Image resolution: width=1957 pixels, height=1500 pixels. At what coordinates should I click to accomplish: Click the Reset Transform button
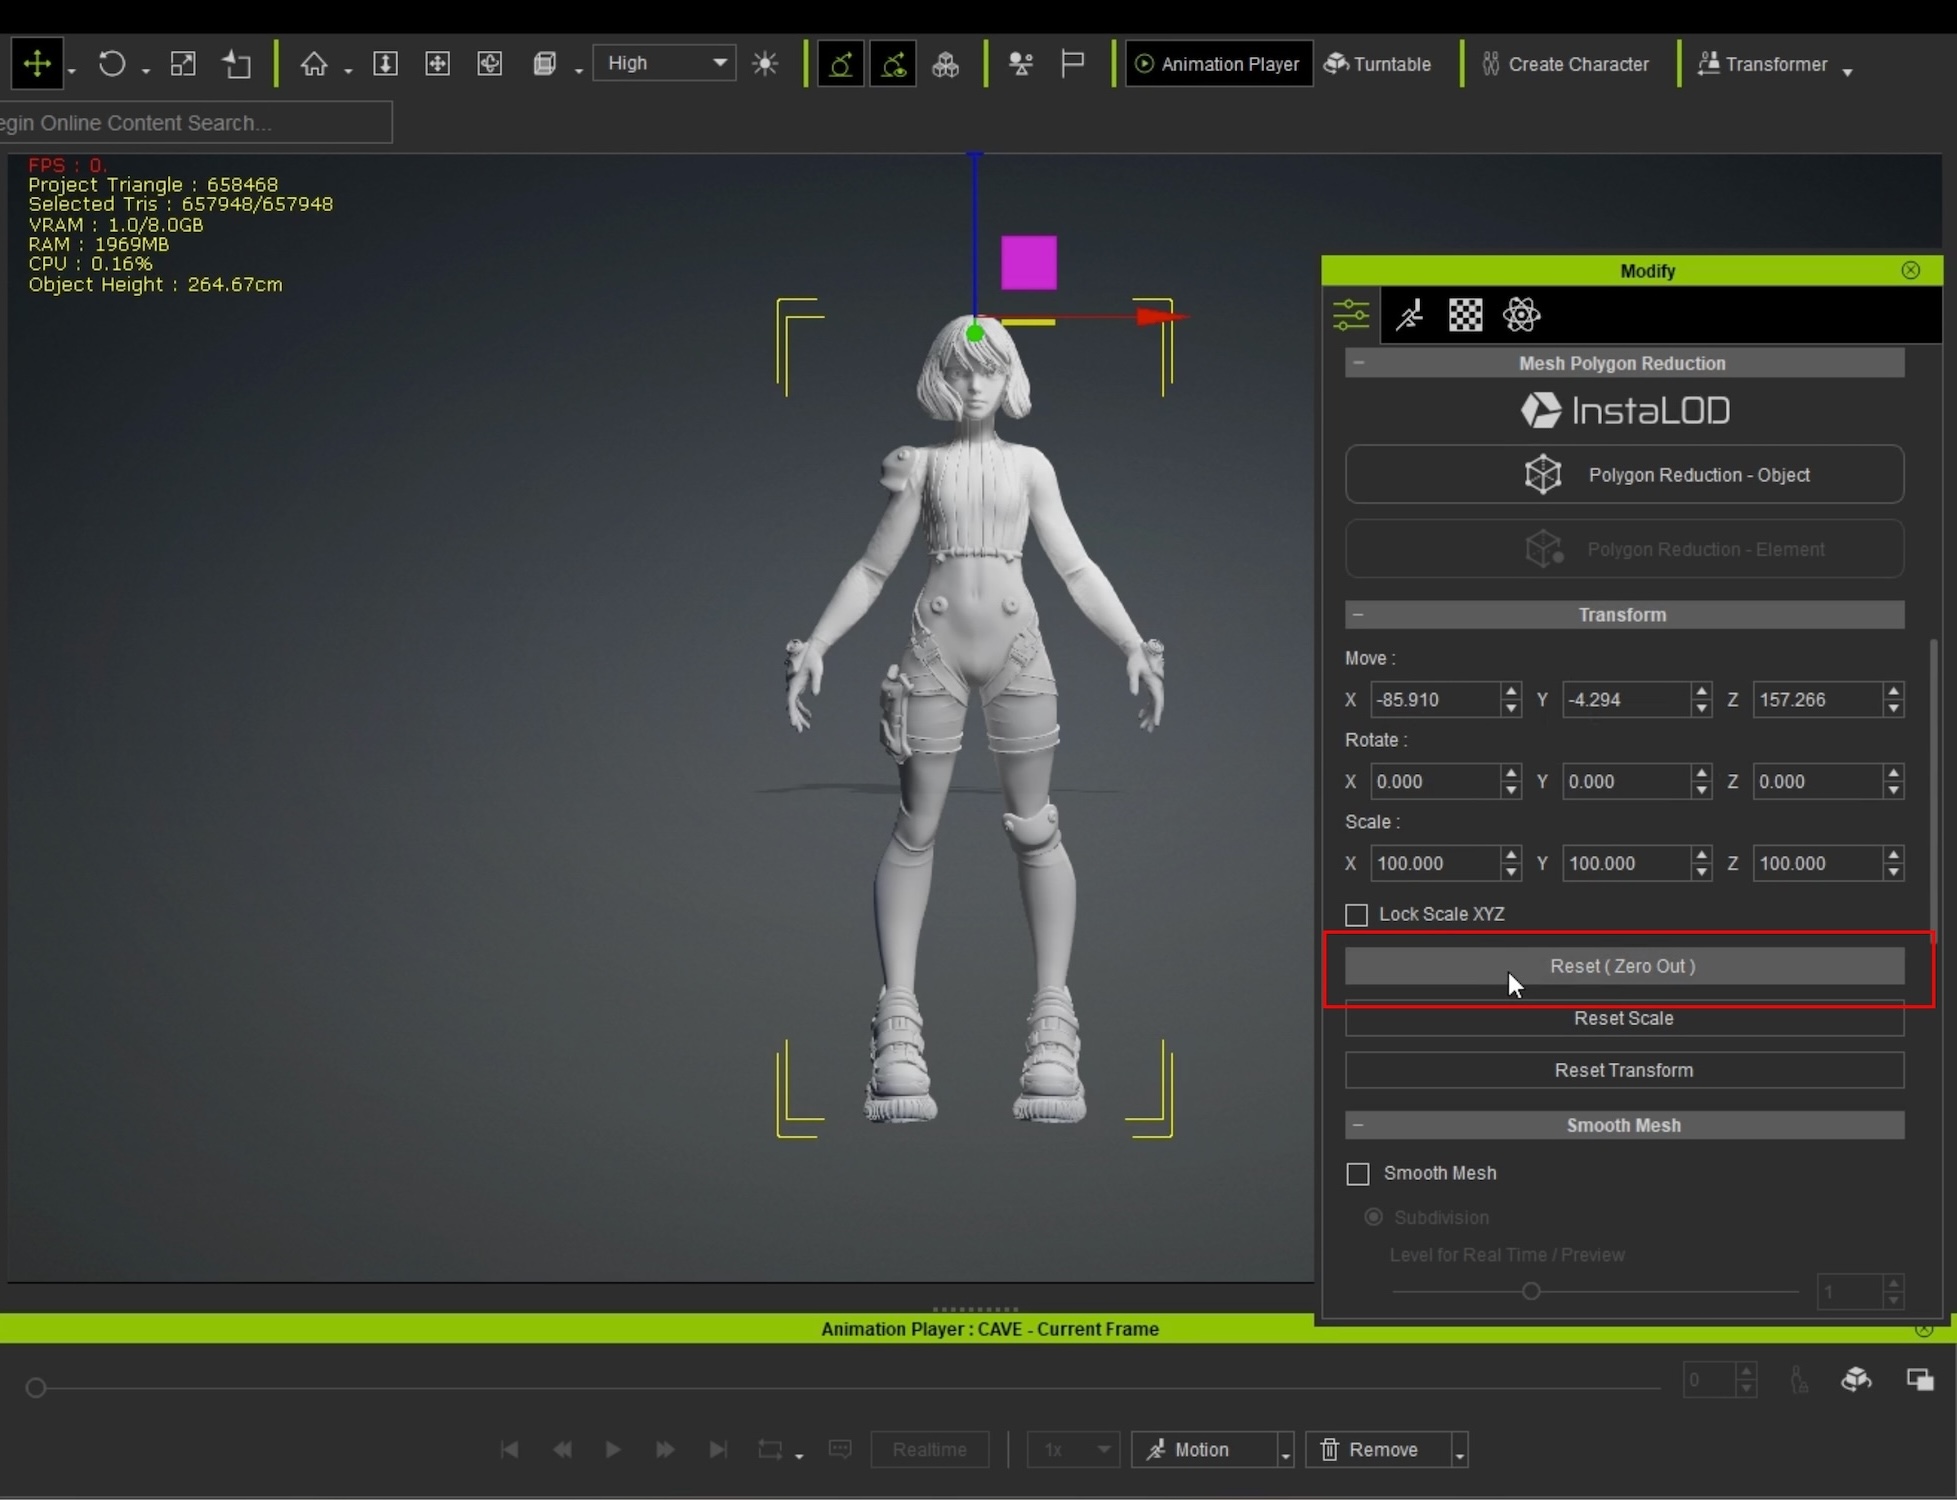[1623, 1070]
